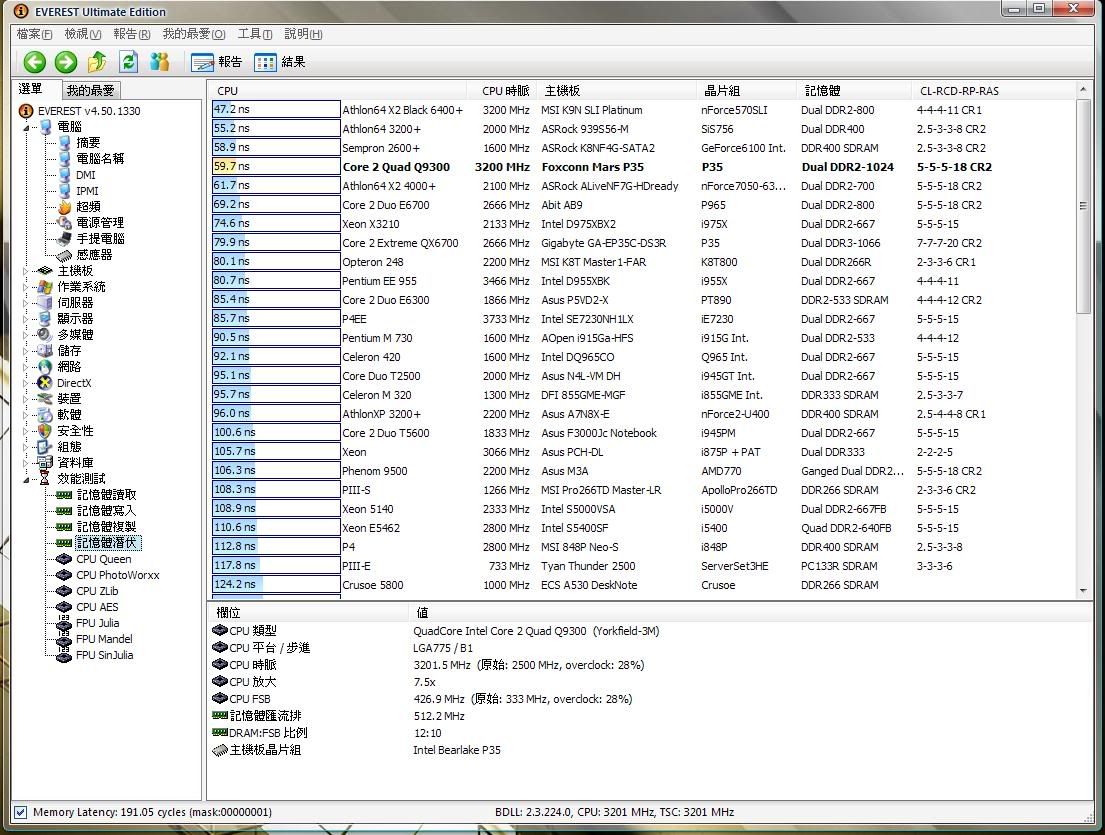Select EVEREST v4.50.1330 root icon
This screenshot has width=1105, height=835.
[x=26, y=111]
